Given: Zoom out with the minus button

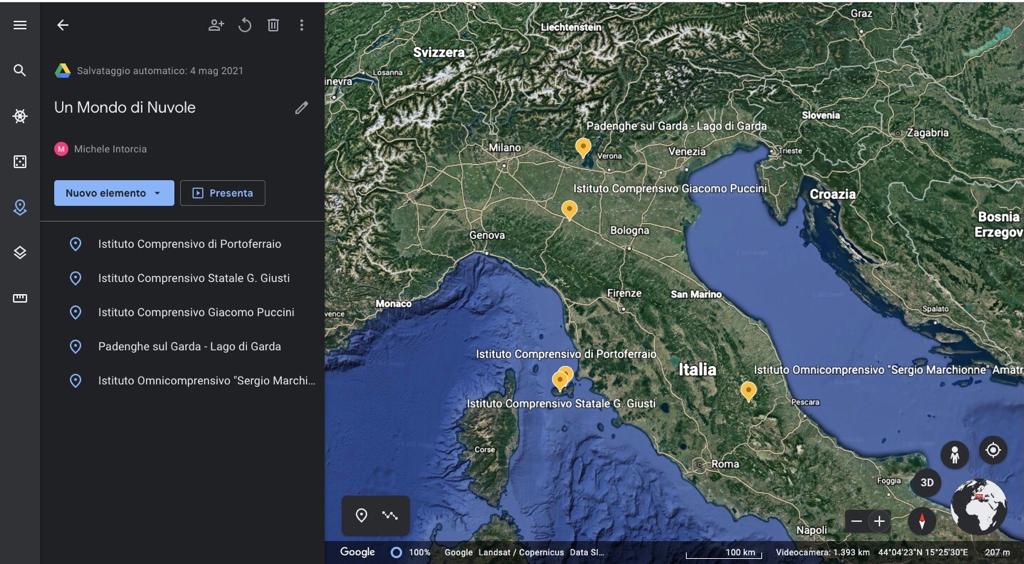Looking at the screenshot, I should [x=857, y=522].
